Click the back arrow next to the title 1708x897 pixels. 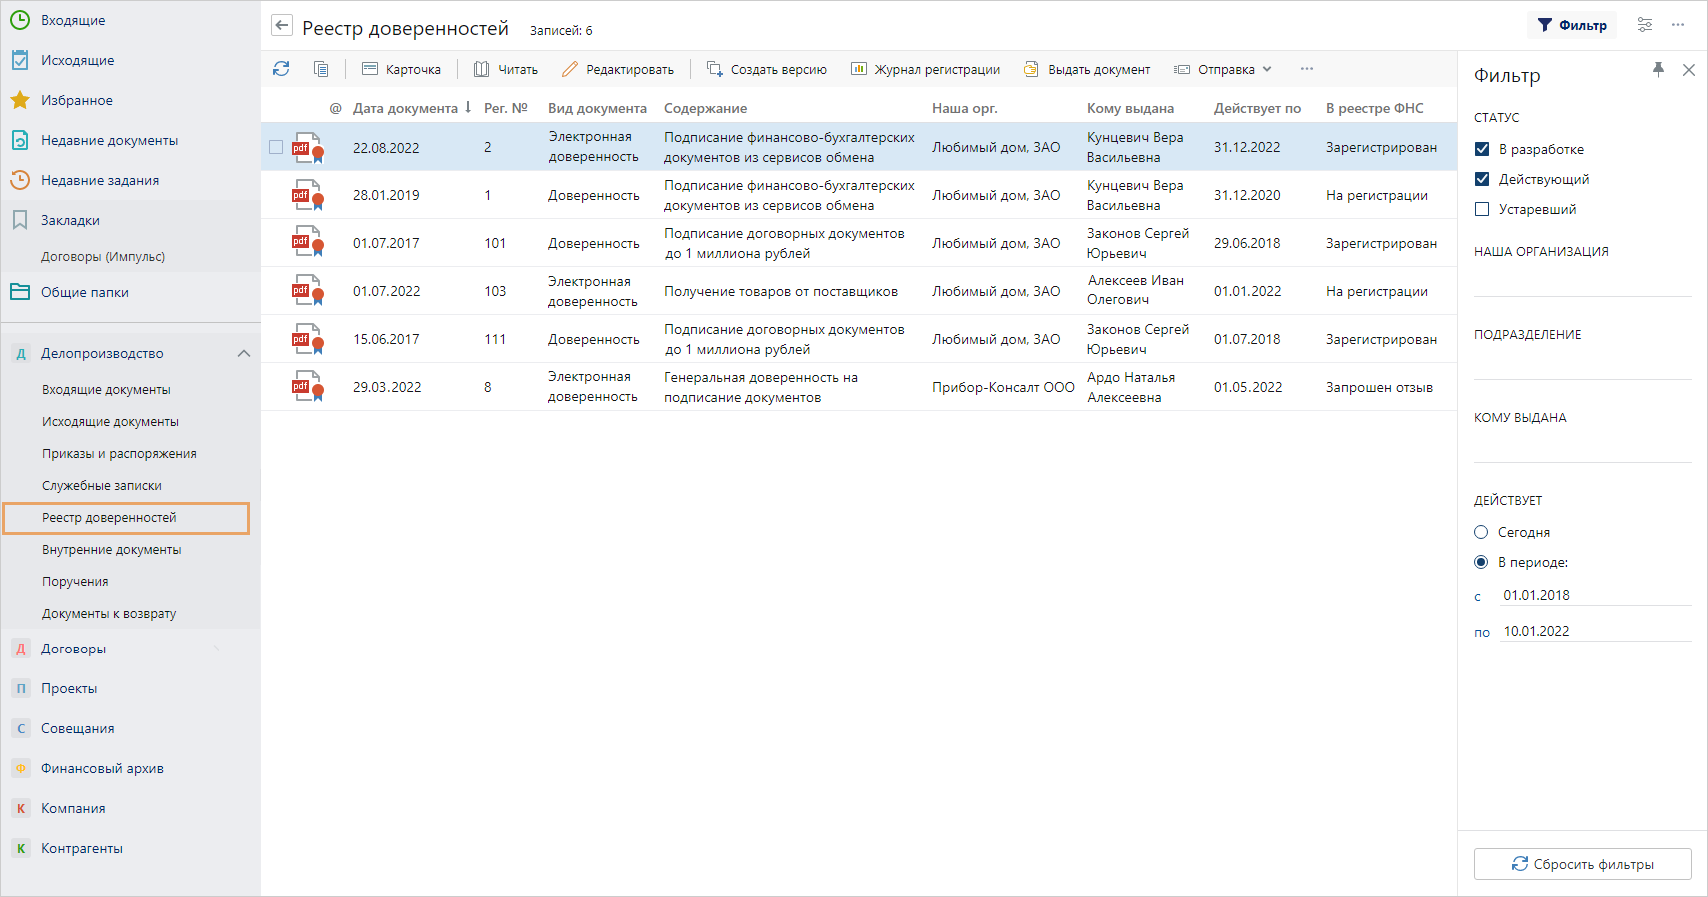pyautogui.click(x=282, y=27)
